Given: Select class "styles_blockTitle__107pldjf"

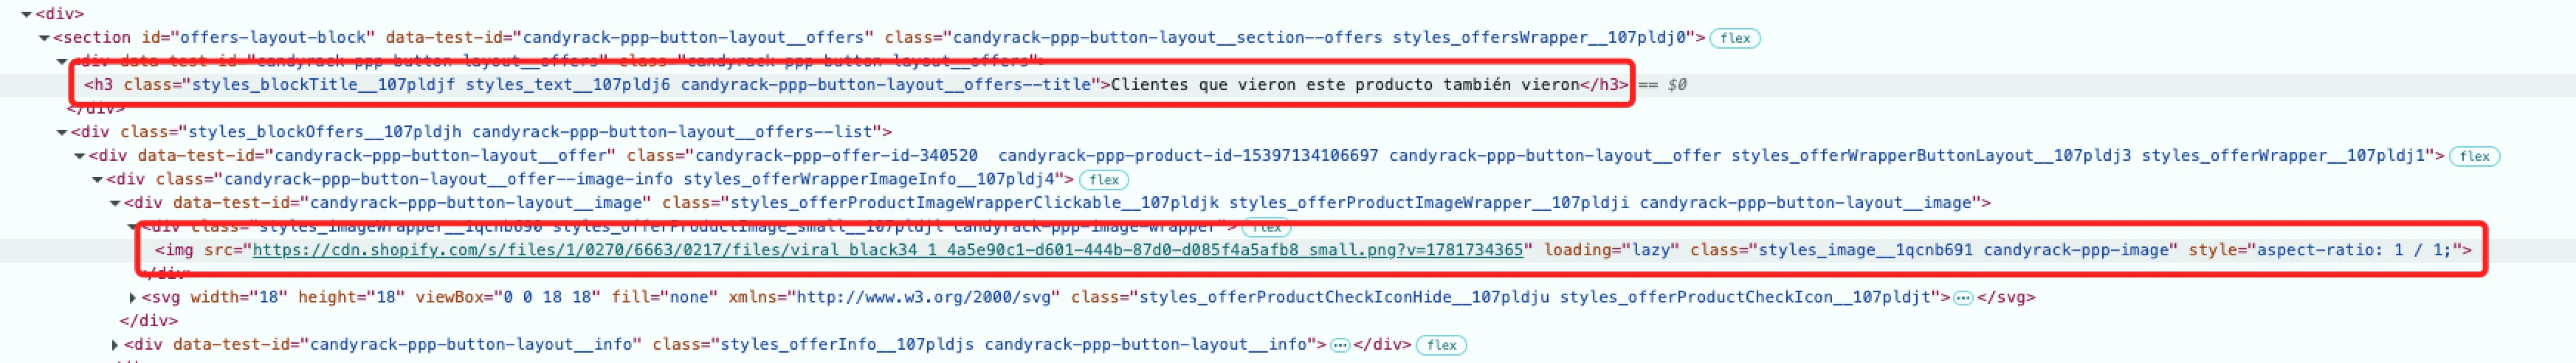Looking at the screenshot, I should click(323, 85).
